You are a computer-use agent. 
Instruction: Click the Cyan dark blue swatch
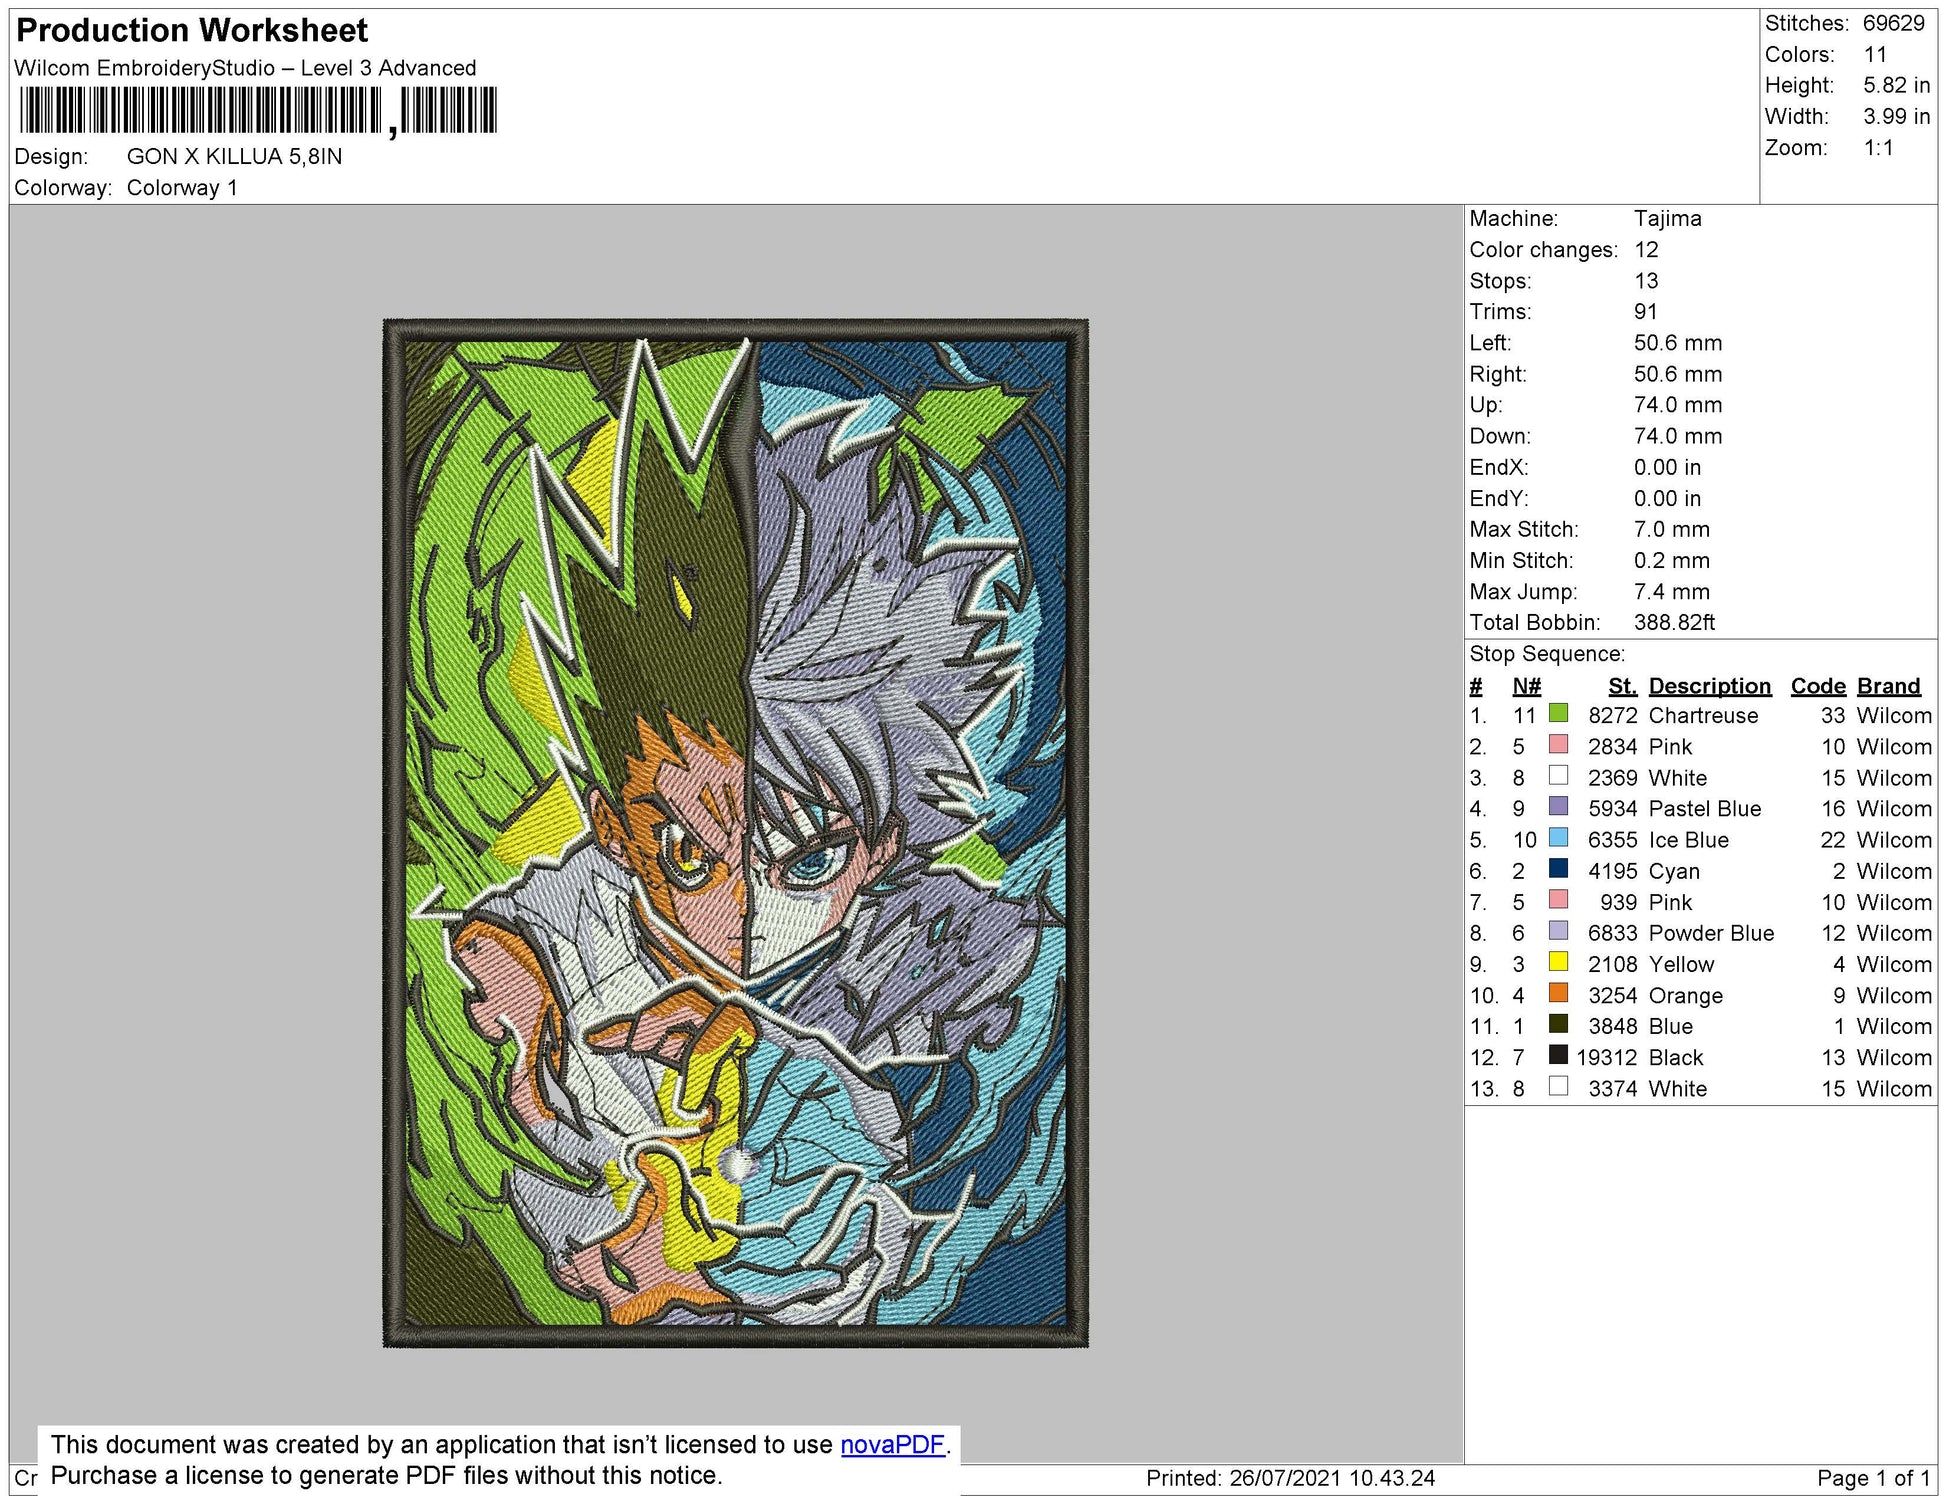tap(1557, 869)
